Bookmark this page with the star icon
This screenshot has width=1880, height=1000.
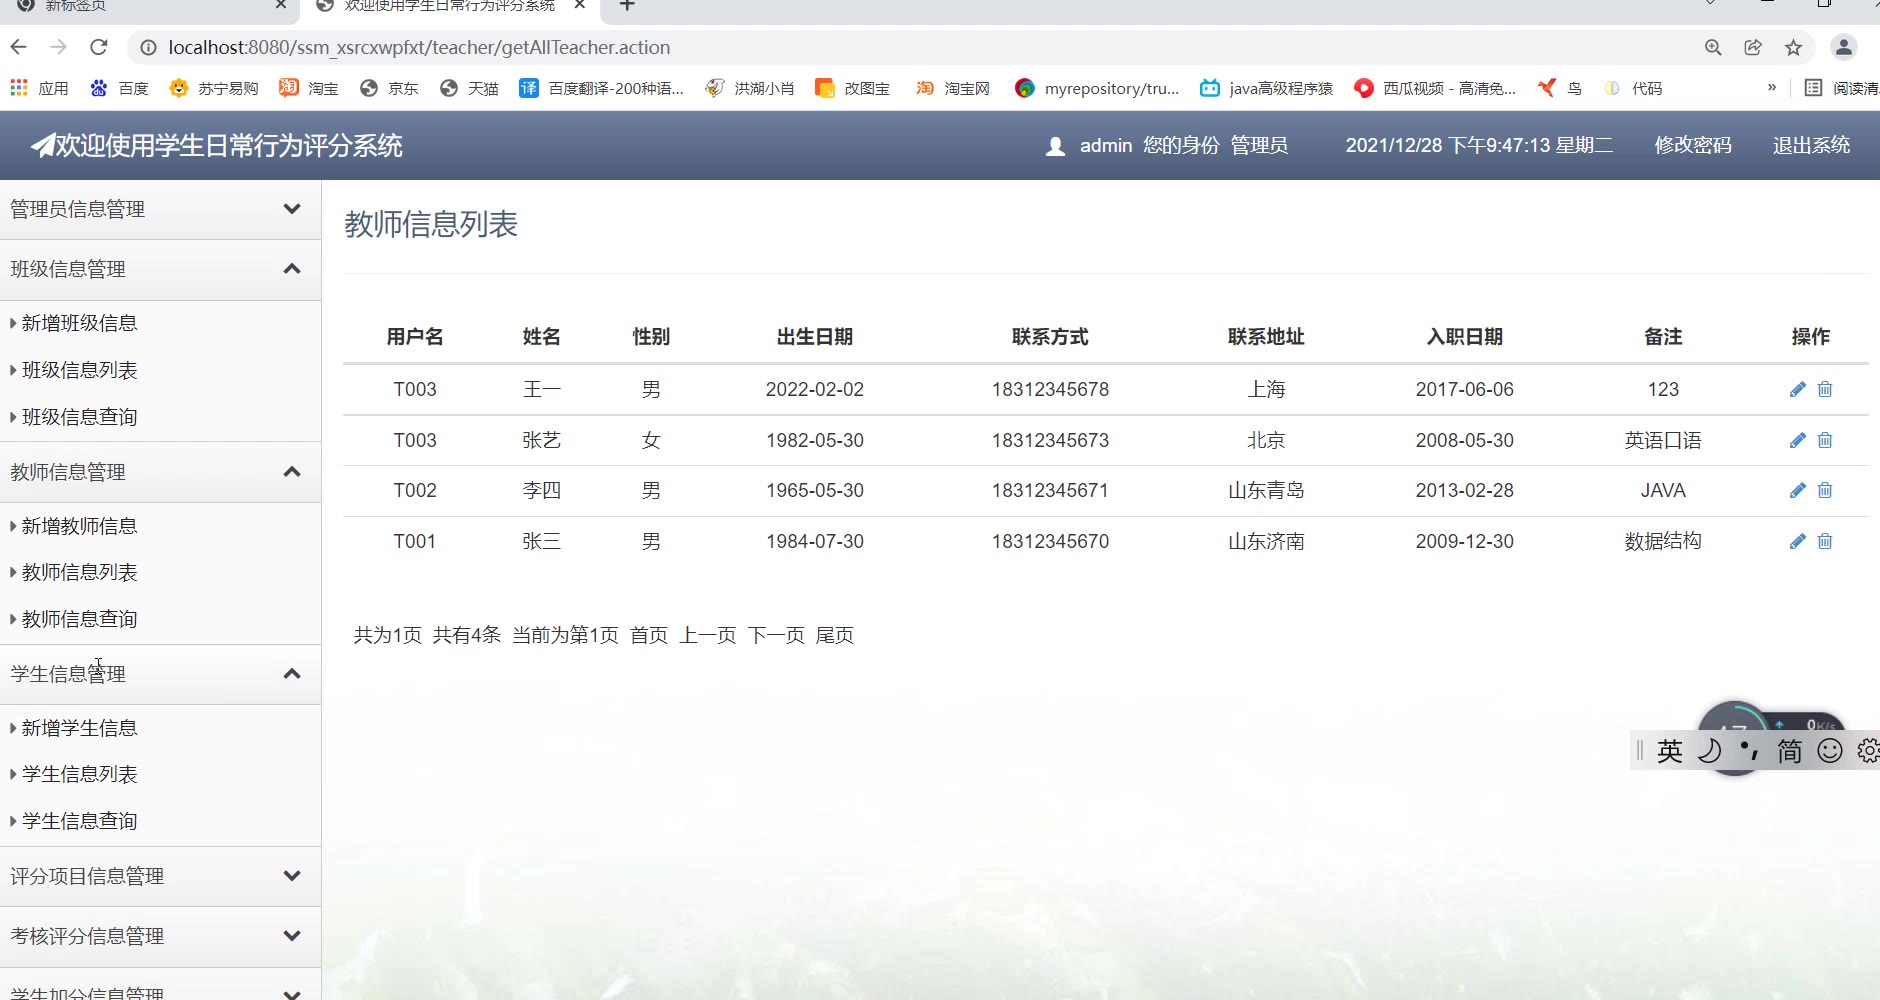click(x=1793, y=47)
